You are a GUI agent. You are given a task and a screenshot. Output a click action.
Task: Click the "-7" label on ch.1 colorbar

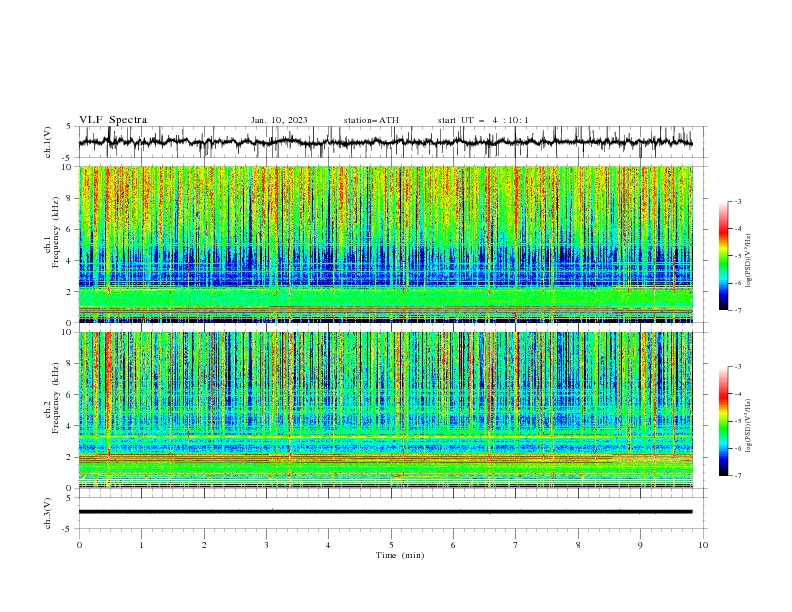coord(738,310)
